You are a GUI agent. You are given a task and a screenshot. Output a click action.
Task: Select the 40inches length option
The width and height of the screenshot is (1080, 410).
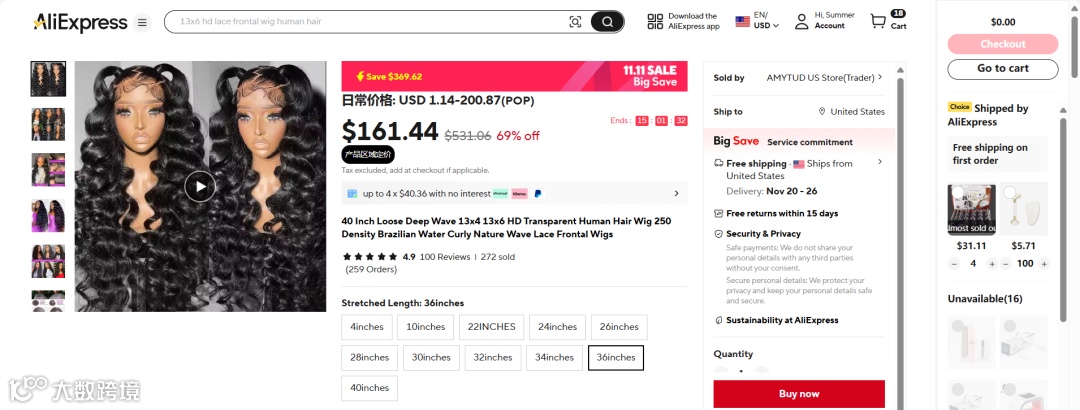coord(369,388)
